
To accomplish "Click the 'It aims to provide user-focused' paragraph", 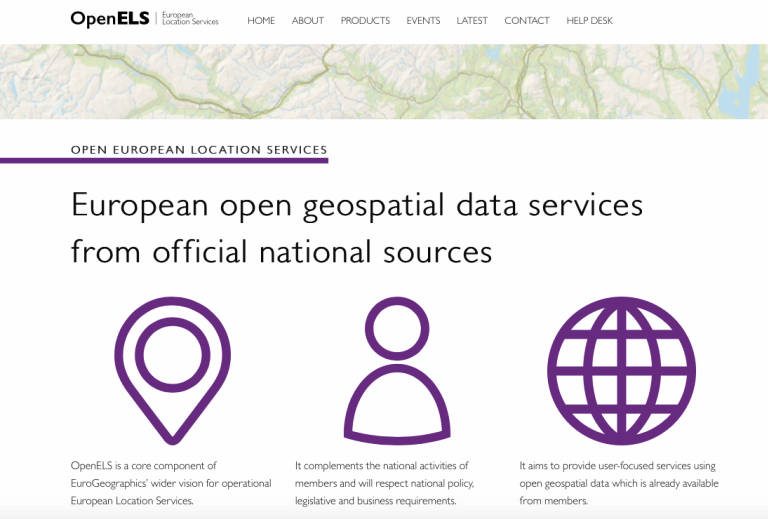I will (619, 483).
